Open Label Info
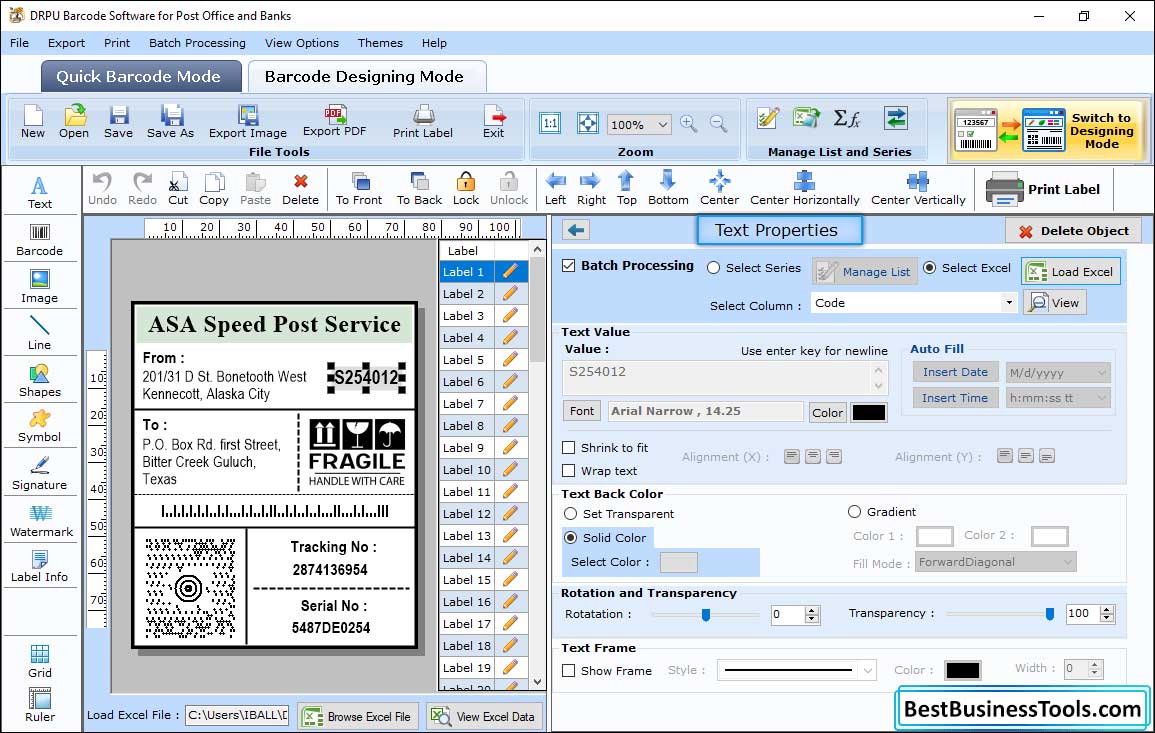The width and height of the screenshot is (1155, 733). [40, 567]
